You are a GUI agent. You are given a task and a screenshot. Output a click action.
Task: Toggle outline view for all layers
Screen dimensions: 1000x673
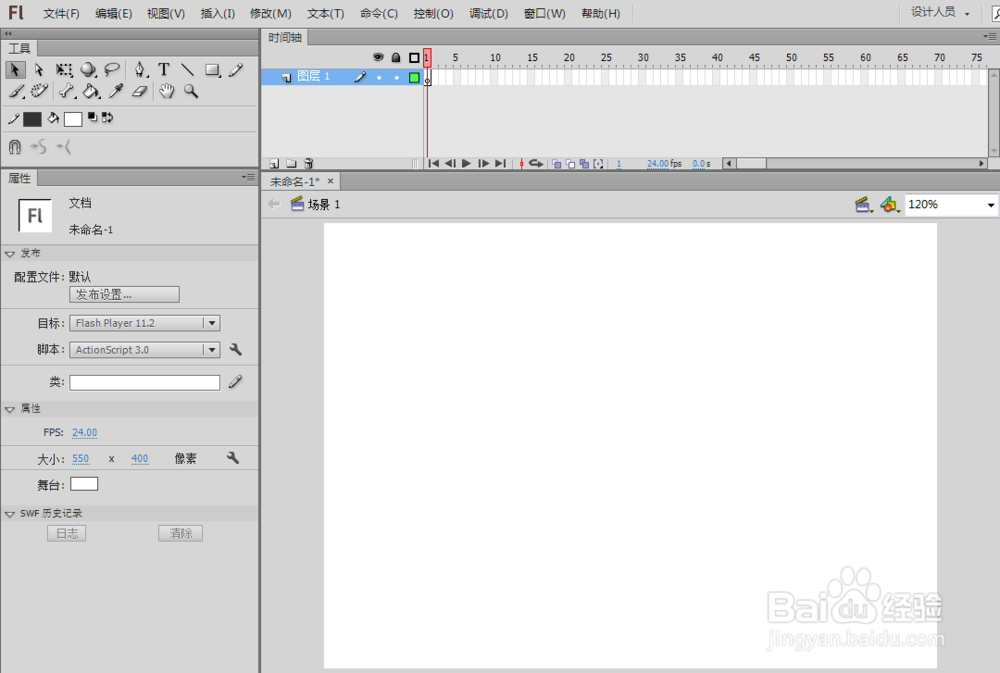[414, 58]
